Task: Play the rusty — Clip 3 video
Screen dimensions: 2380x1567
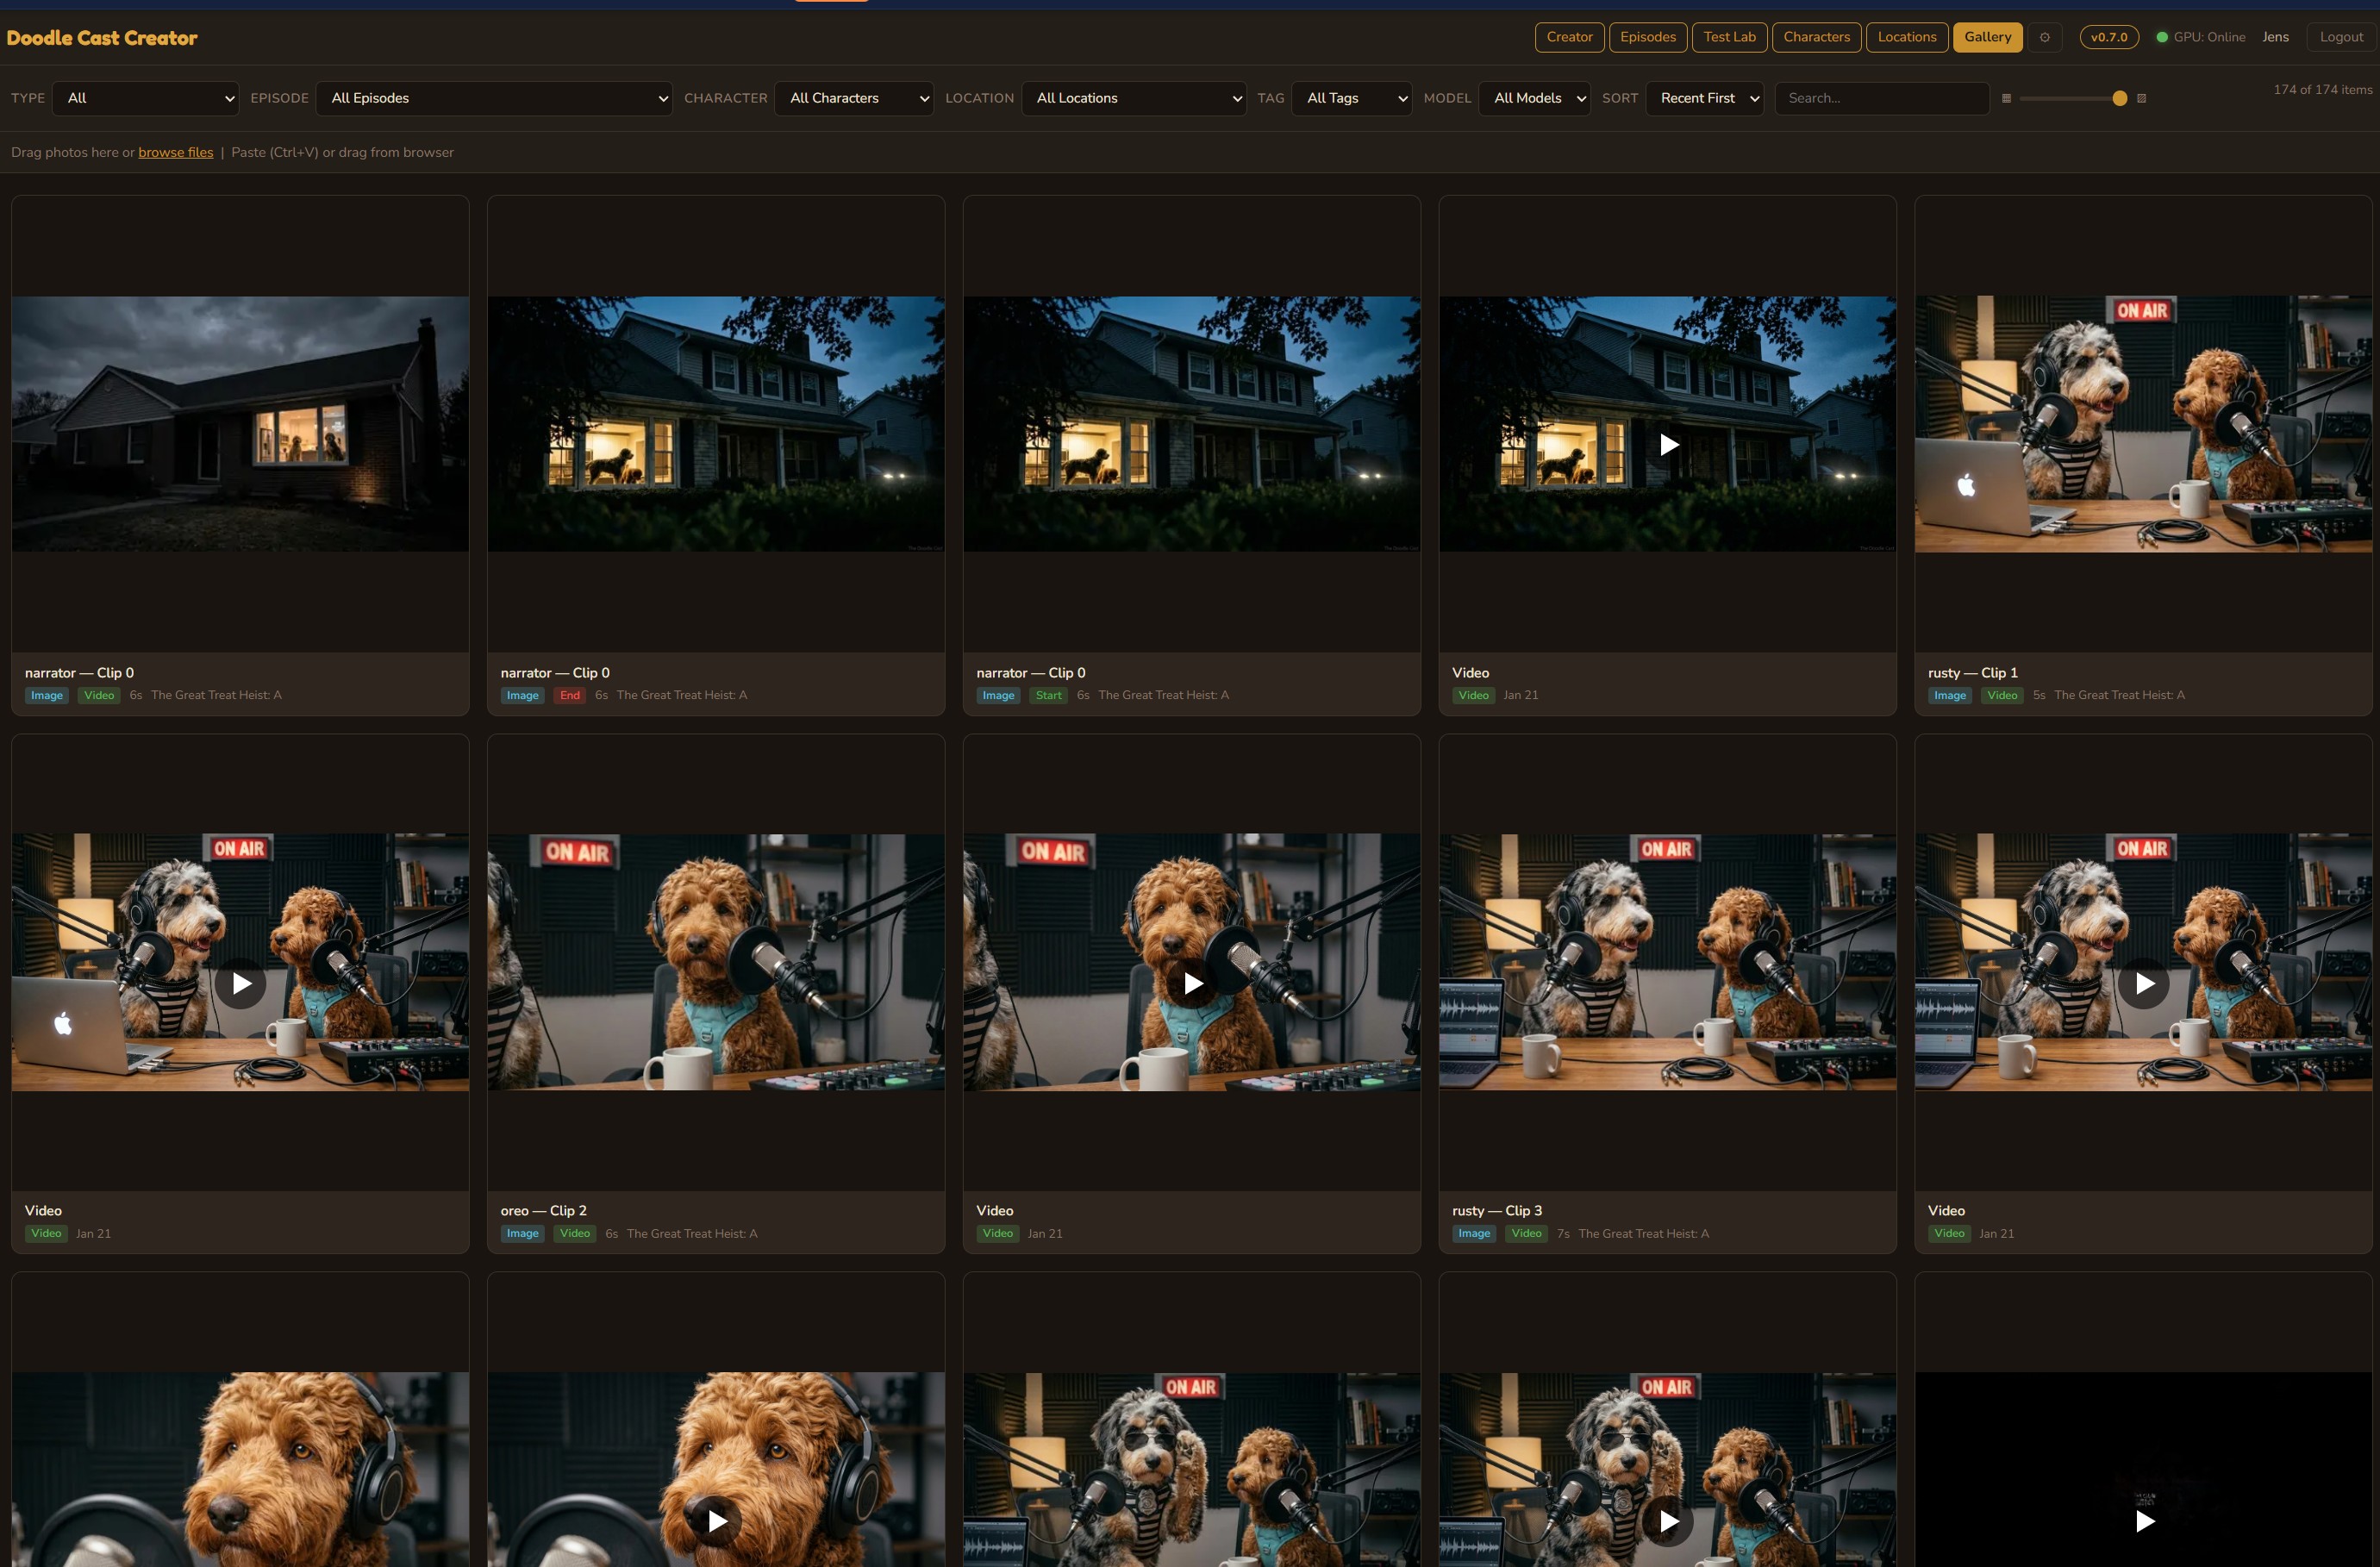Action: coord(1666,983)
